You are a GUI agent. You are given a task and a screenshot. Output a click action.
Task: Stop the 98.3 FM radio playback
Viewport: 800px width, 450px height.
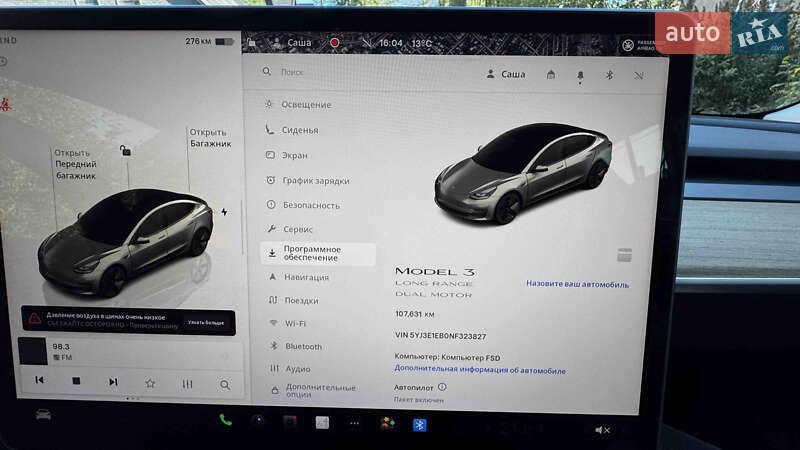pos(76,382)
